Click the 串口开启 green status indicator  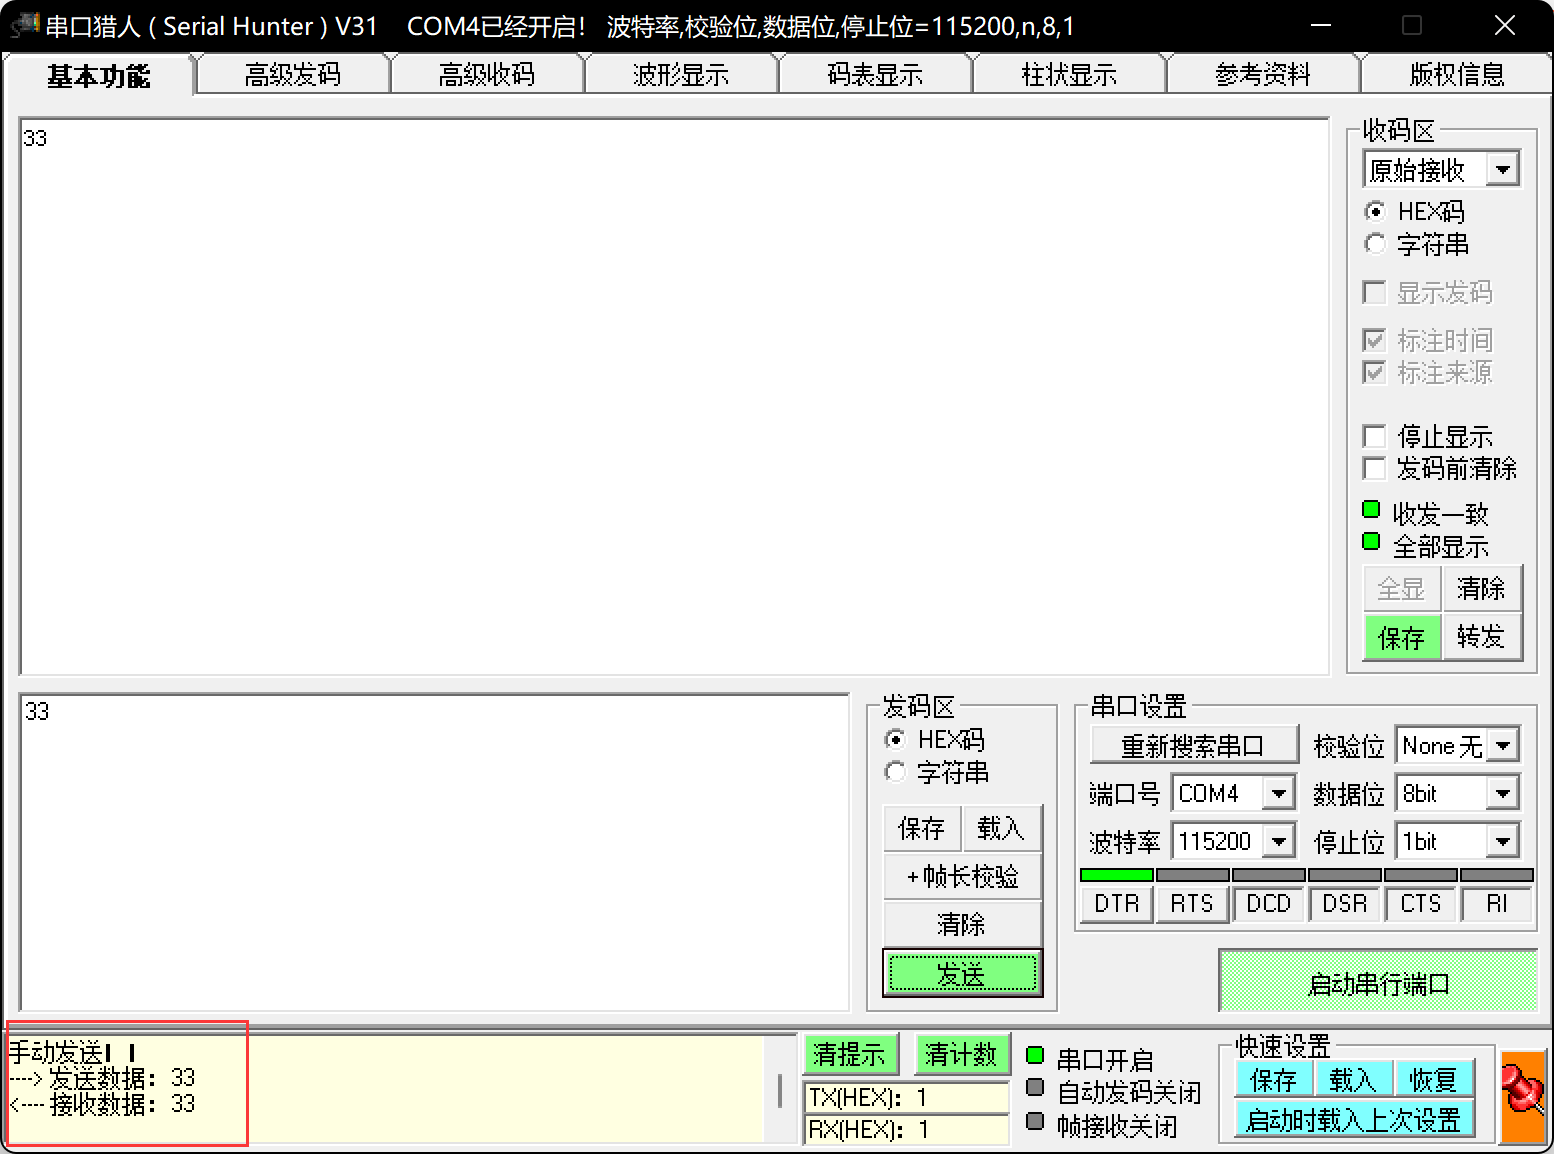click(x=1035, y=1055)
